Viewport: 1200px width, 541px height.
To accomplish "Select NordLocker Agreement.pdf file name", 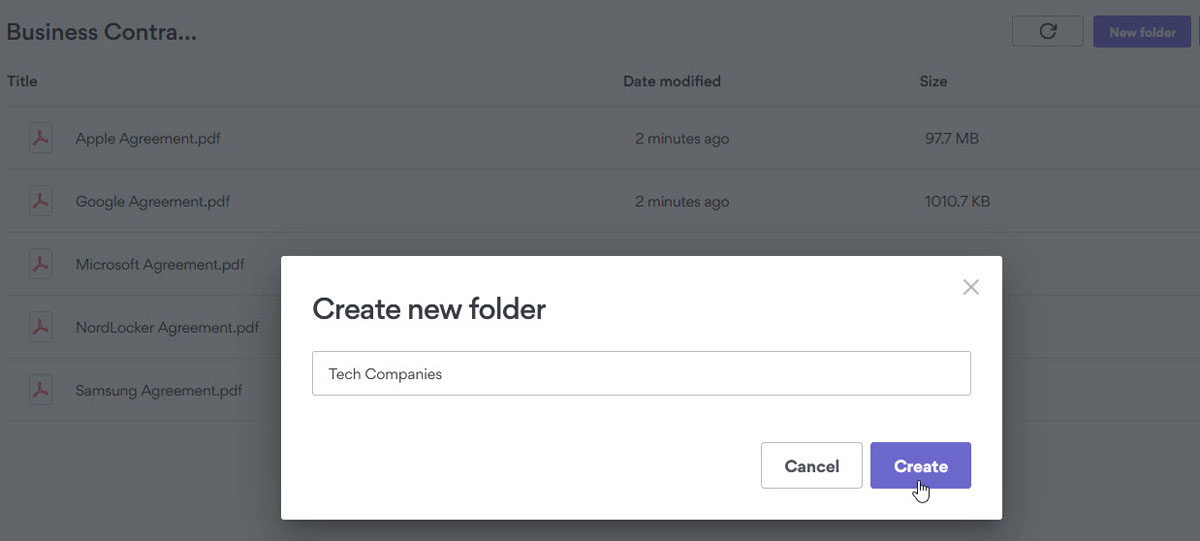I will [167, 327].
